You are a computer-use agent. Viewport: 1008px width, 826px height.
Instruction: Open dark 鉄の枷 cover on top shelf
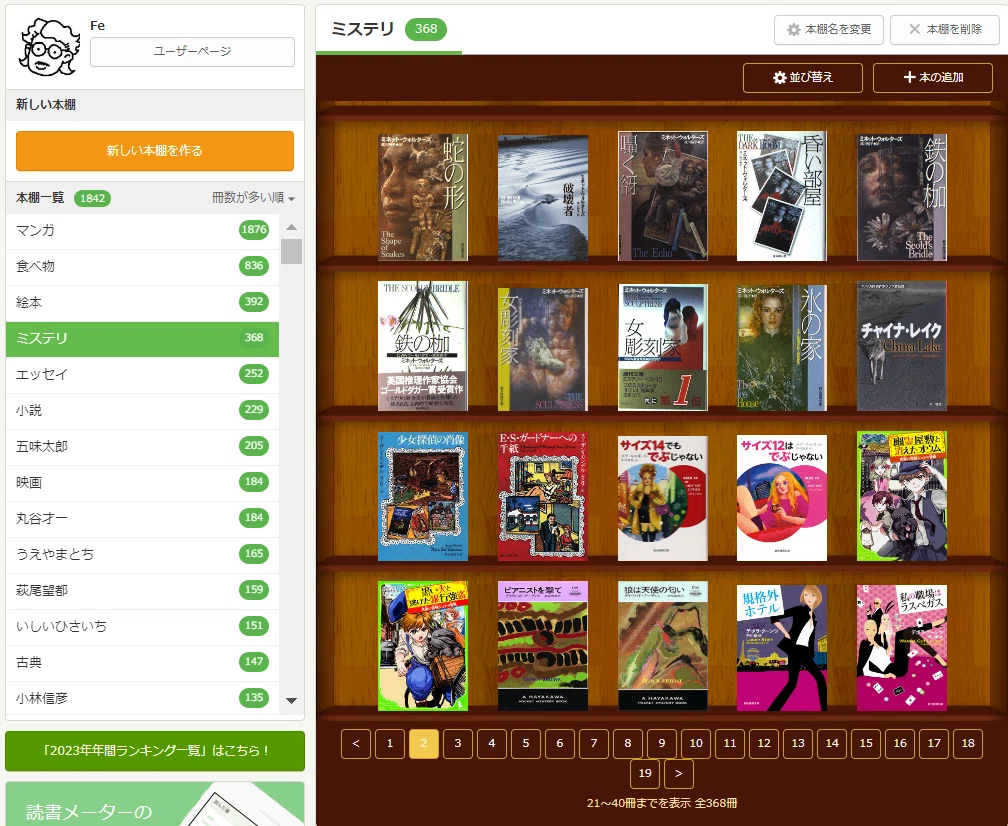tap(902, 197)
